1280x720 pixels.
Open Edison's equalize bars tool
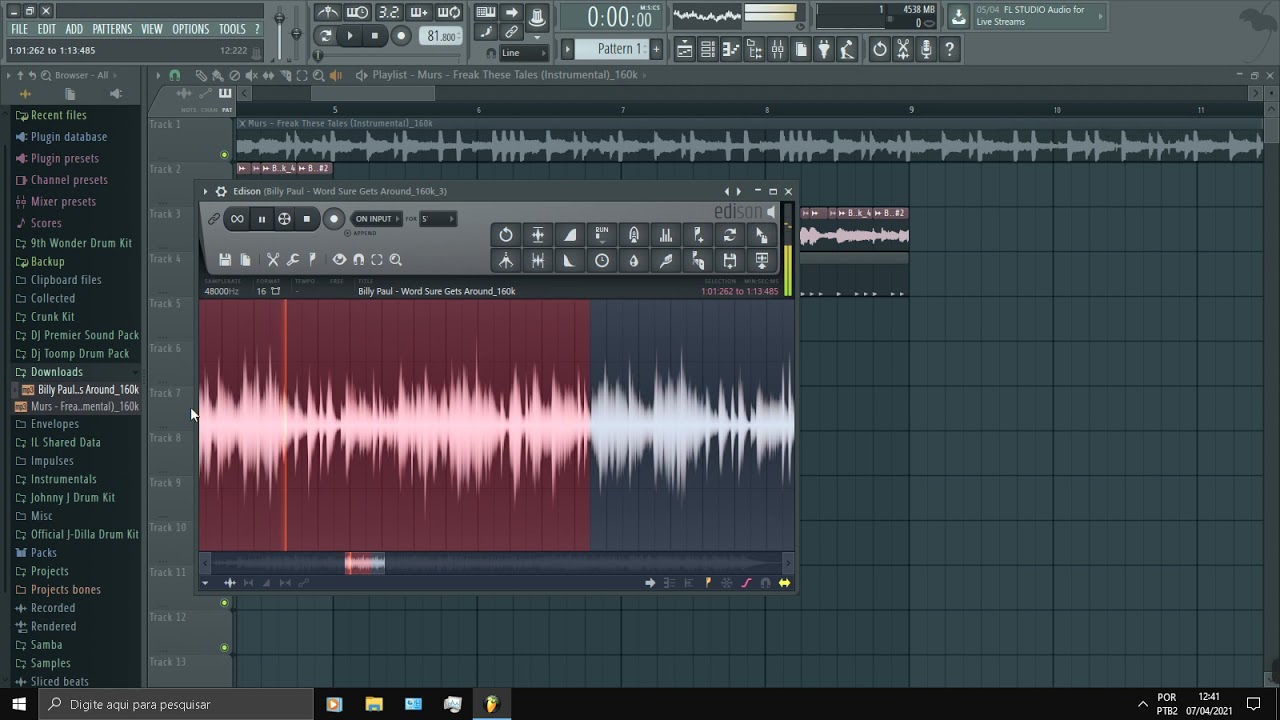666,235
